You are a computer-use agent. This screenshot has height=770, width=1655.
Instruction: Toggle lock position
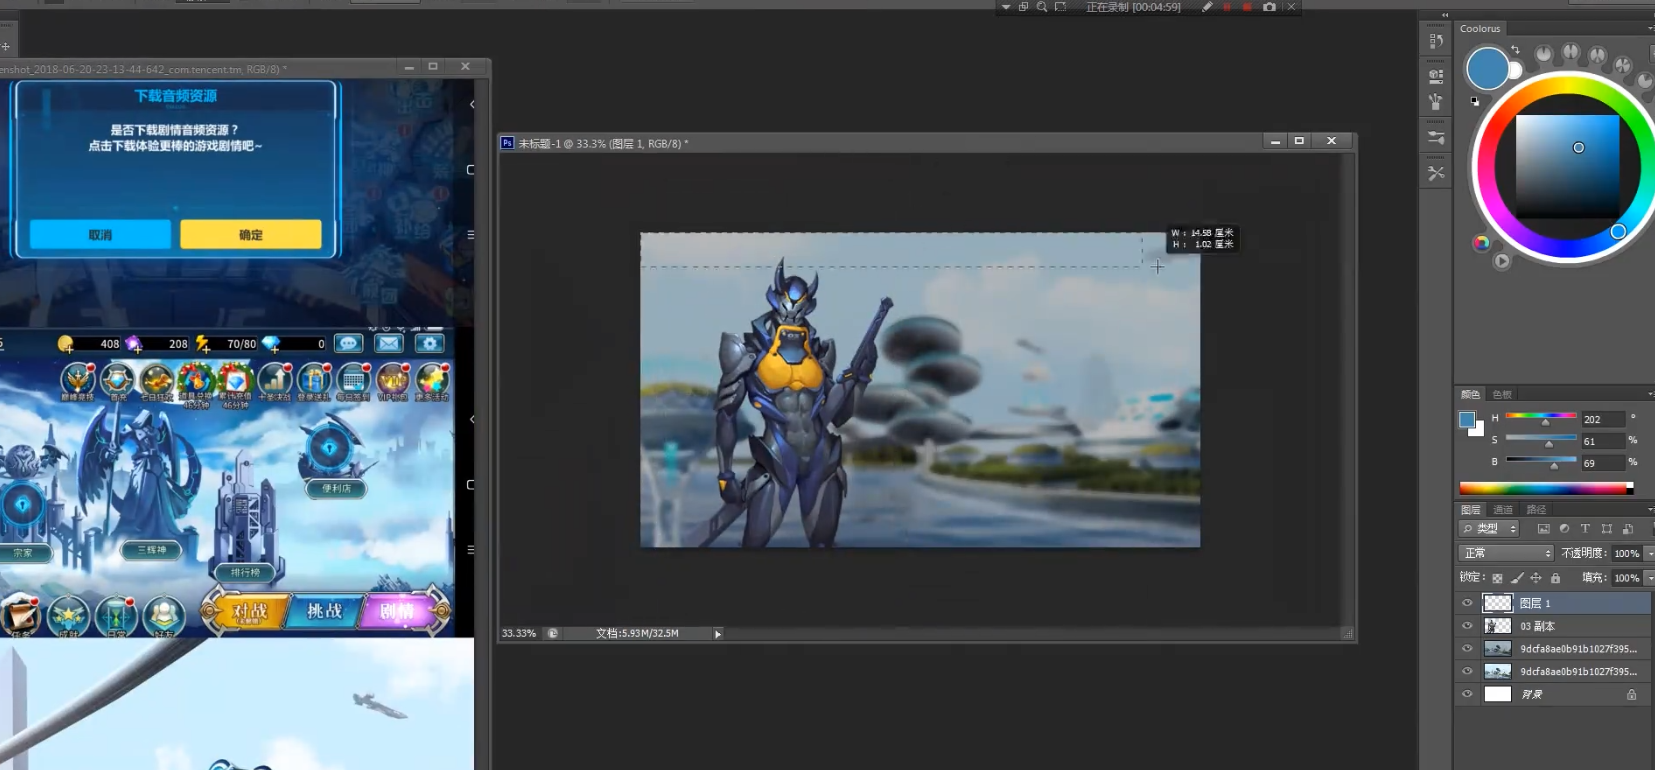[1536, 578]
